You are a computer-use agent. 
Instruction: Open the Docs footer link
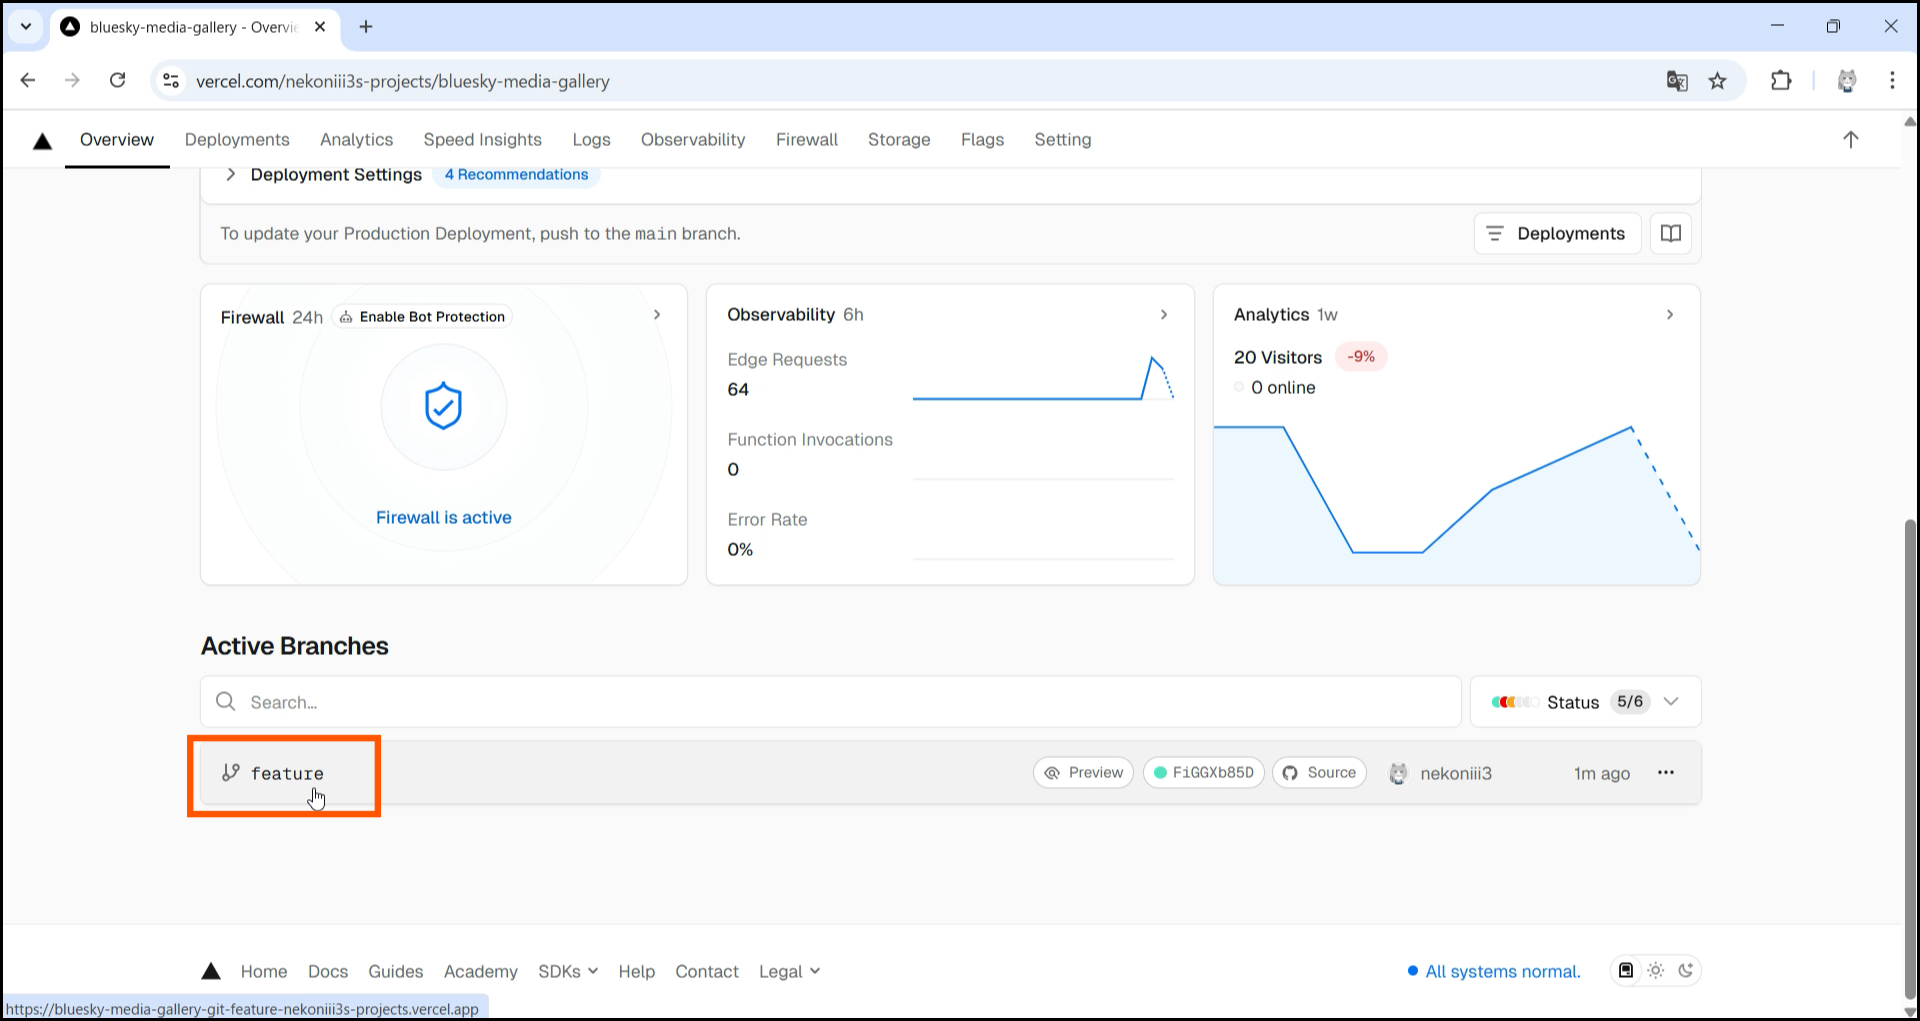pyautogui.click(x=328, y=971)
